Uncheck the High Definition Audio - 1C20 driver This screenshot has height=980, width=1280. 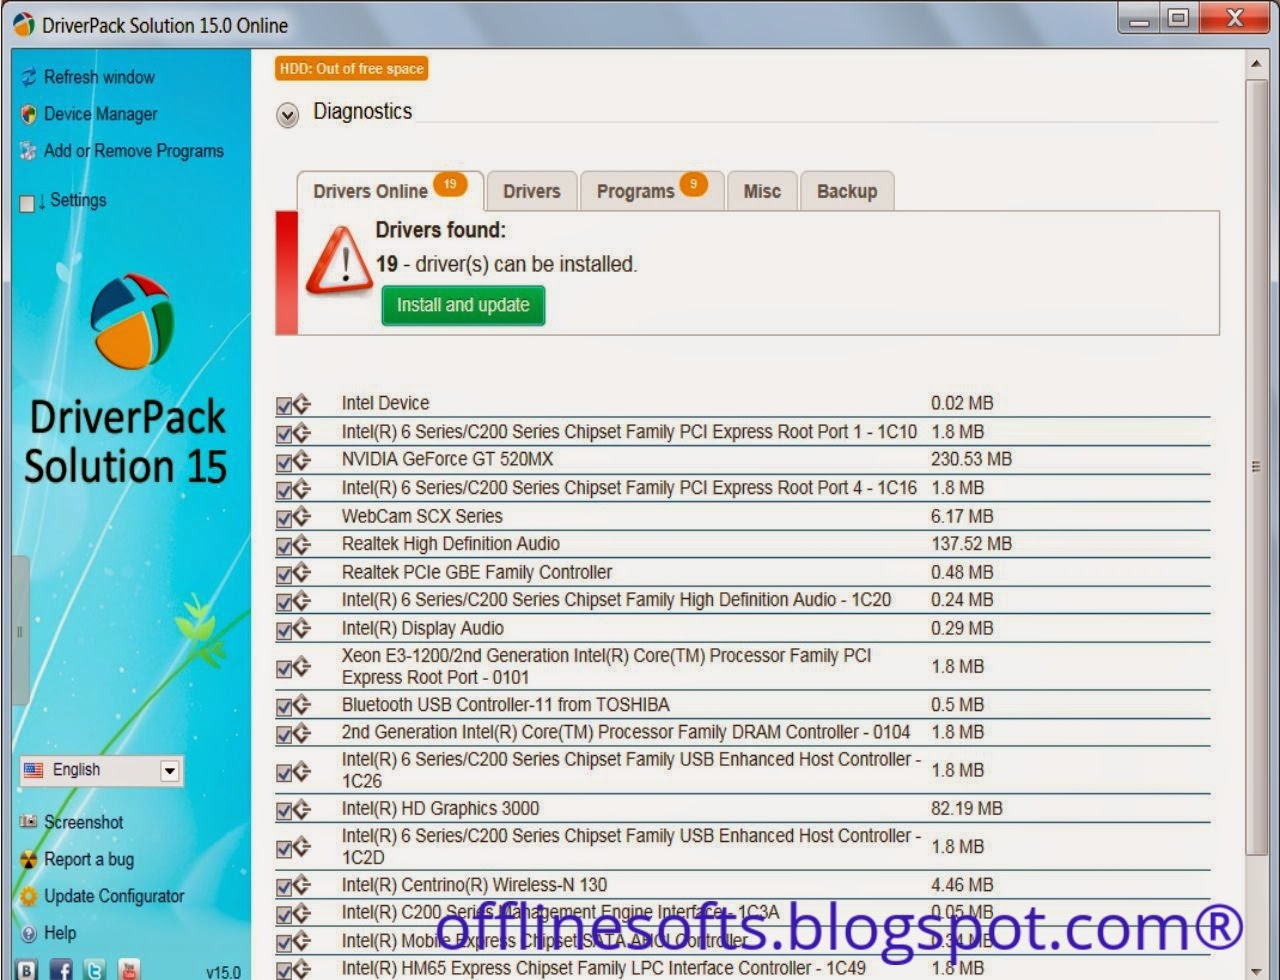[x=284, y=602]
